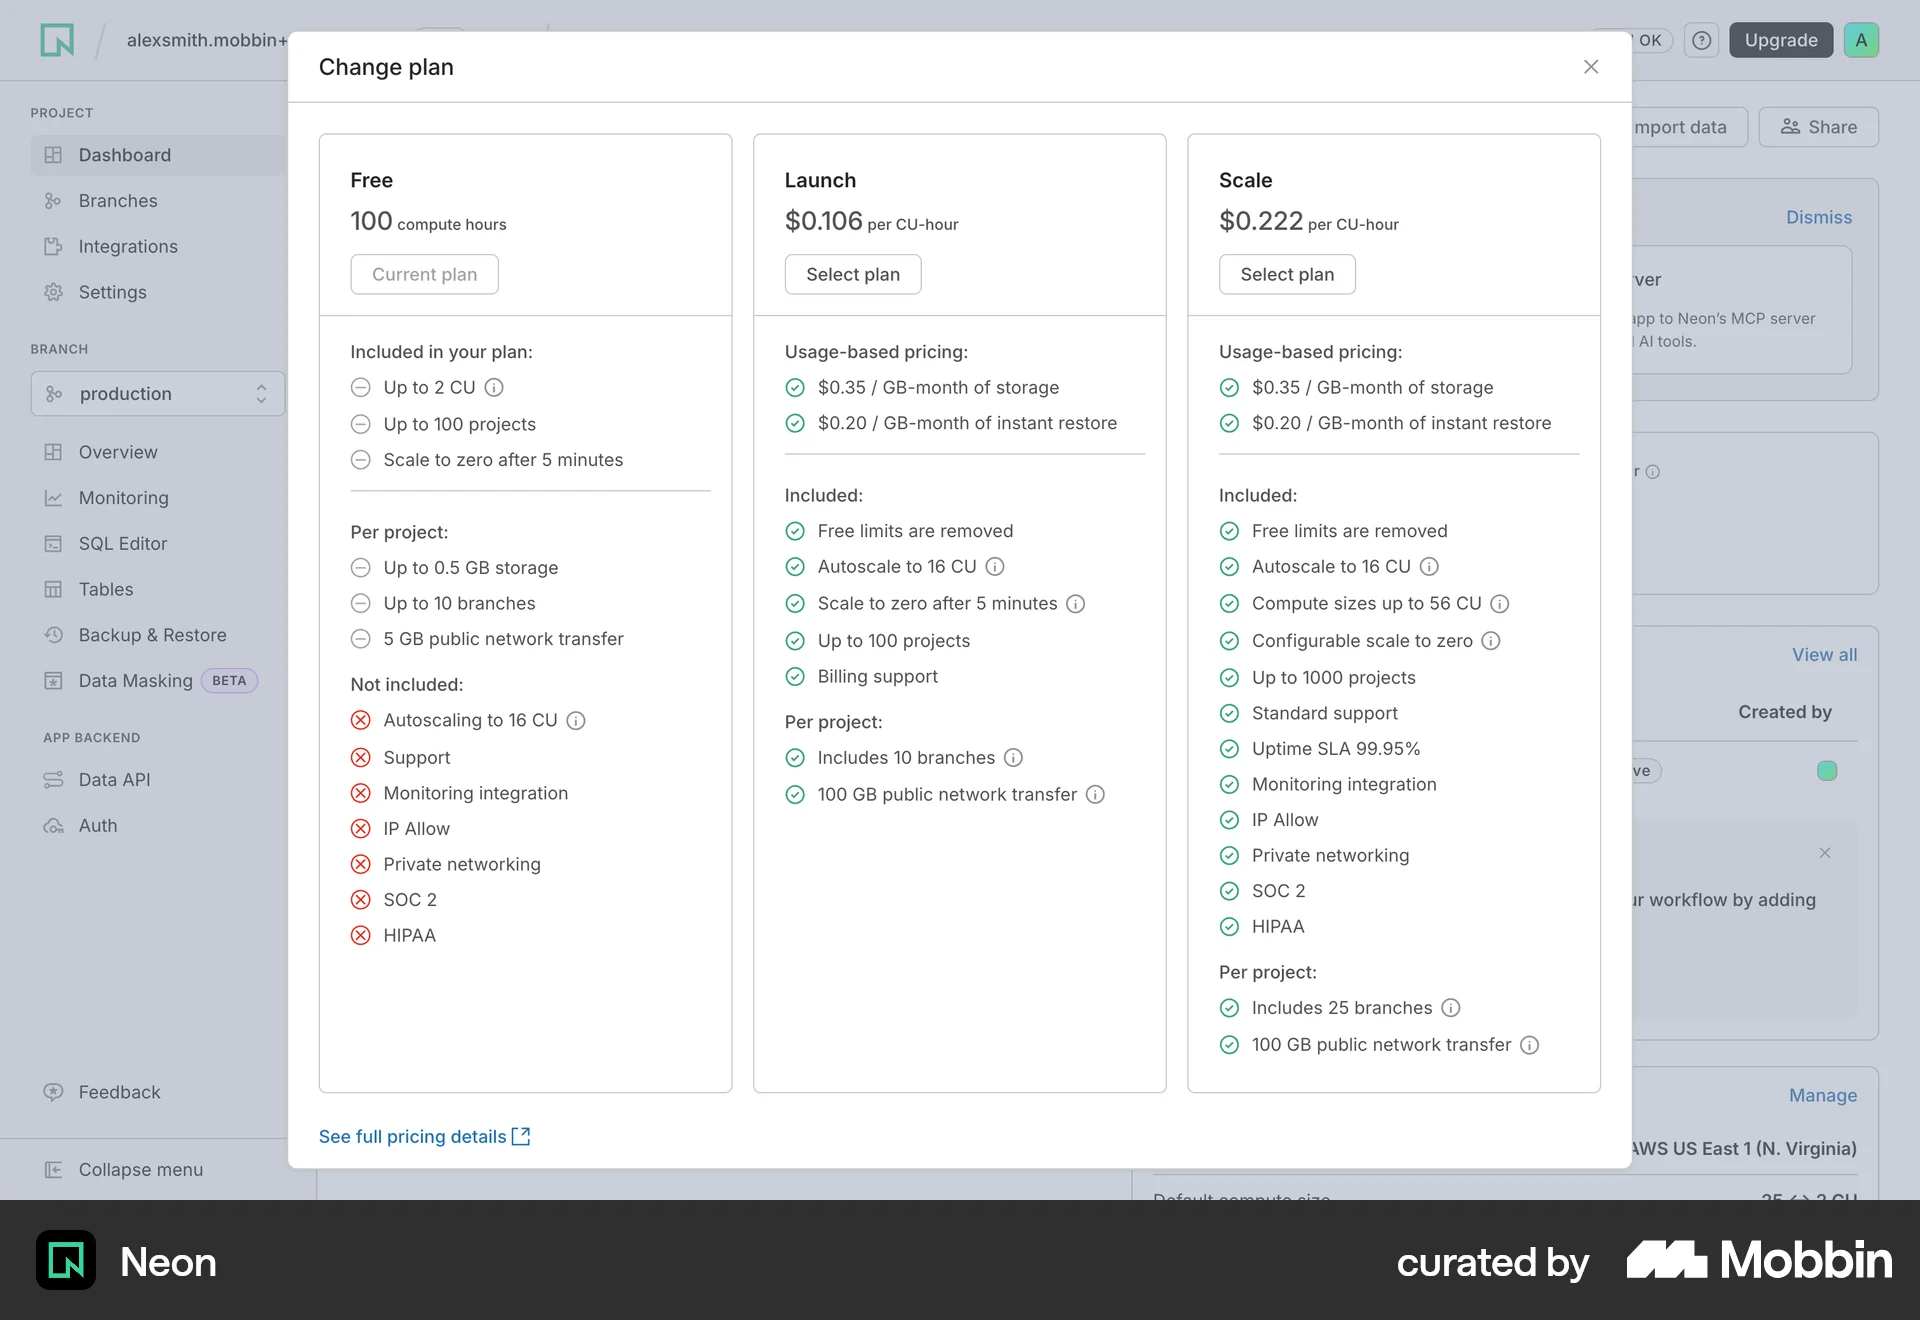Show info for Configurable scale to zero
The image size is (1920, 1320).
tap(1491, 641)
